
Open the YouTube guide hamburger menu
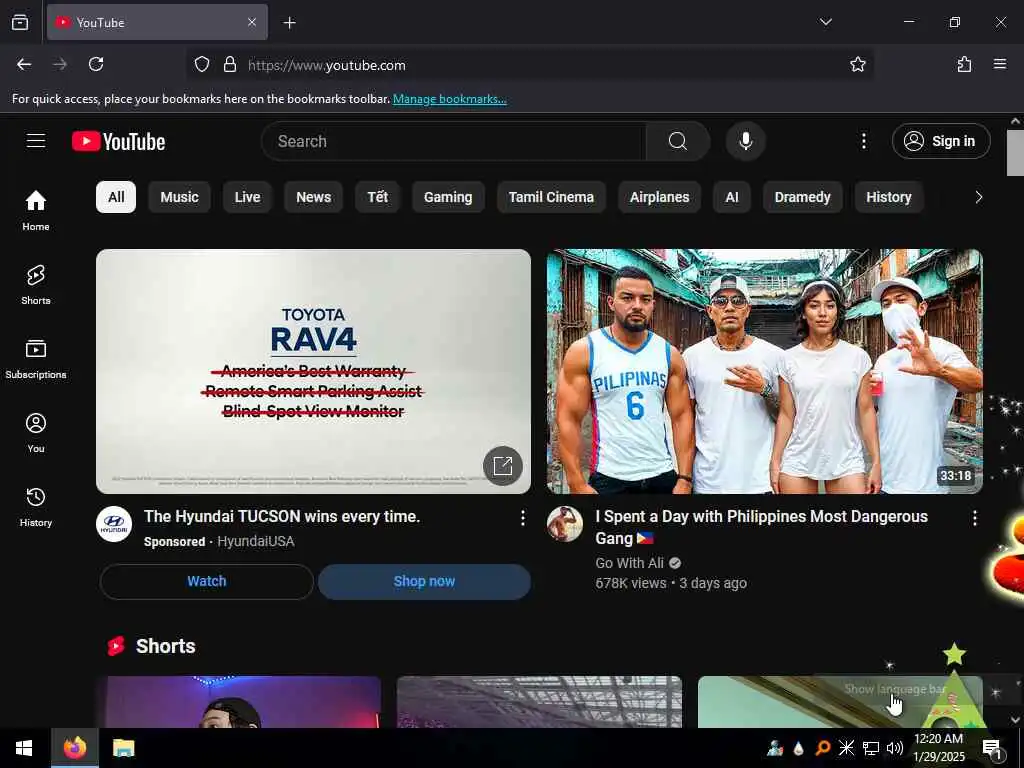coord(36,140)
